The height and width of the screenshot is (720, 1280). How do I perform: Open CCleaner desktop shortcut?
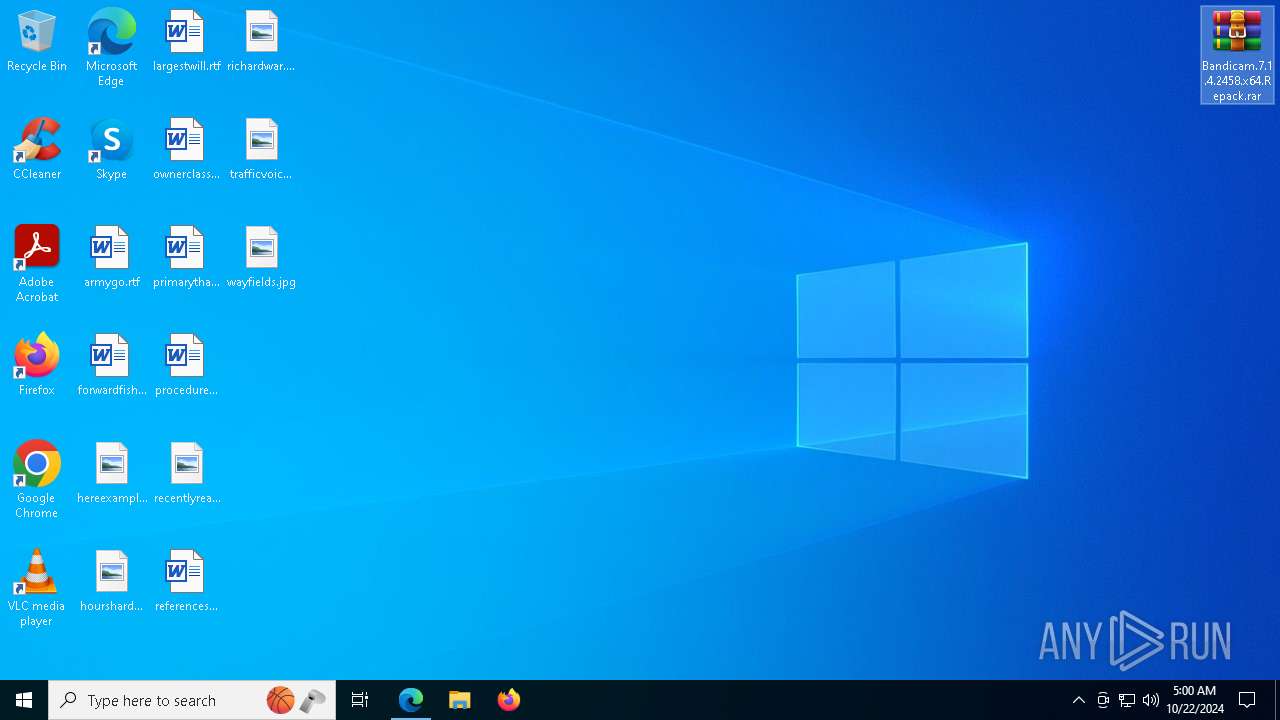[x=37, y=150]
